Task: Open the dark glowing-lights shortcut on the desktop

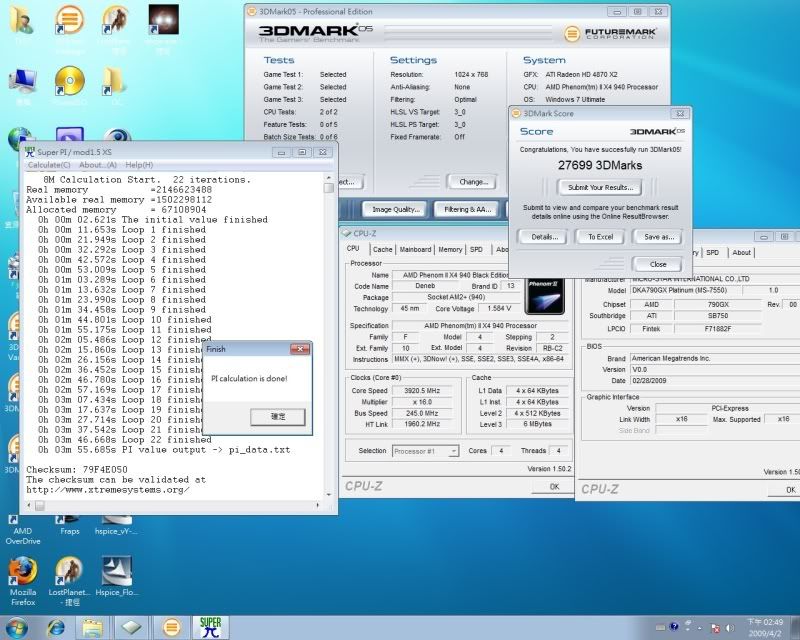Action: tap(163, 20)
